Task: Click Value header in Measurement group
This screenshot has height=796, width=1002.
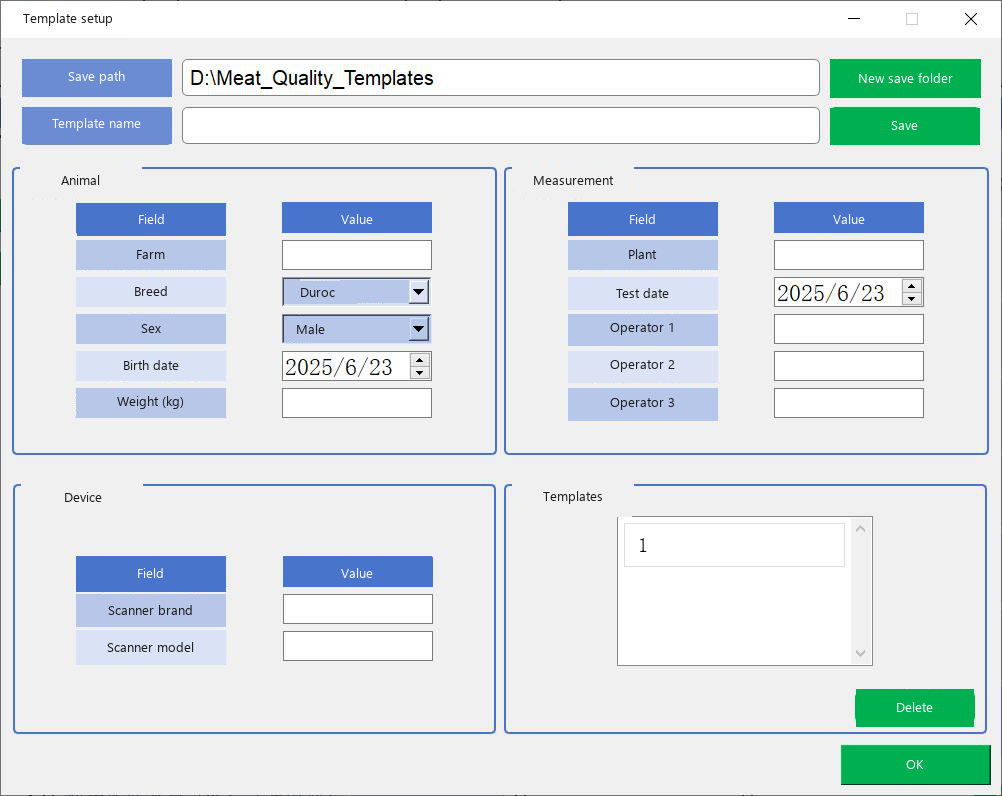Action: tap(849, 218)
